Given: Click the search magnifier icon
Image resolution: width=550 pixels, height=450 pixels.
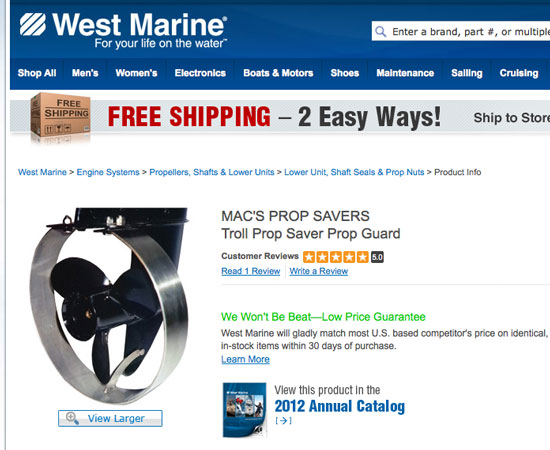Looking at the screenshot, I should 381,32.
